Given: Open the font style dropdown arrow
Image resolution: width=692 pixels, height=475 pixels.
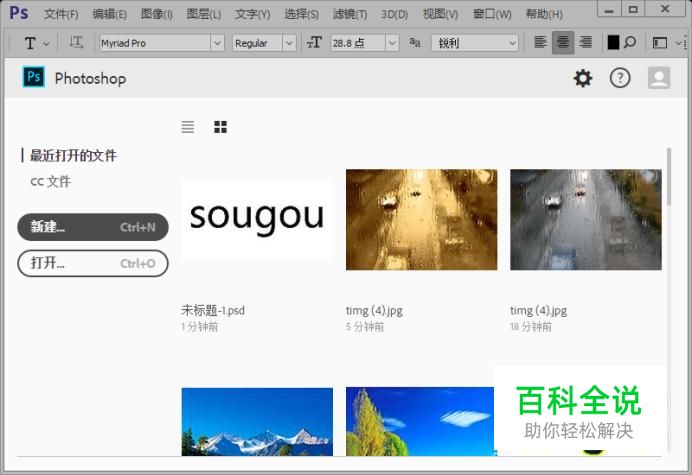Looking at the screenshot, I should coord(289,43).
